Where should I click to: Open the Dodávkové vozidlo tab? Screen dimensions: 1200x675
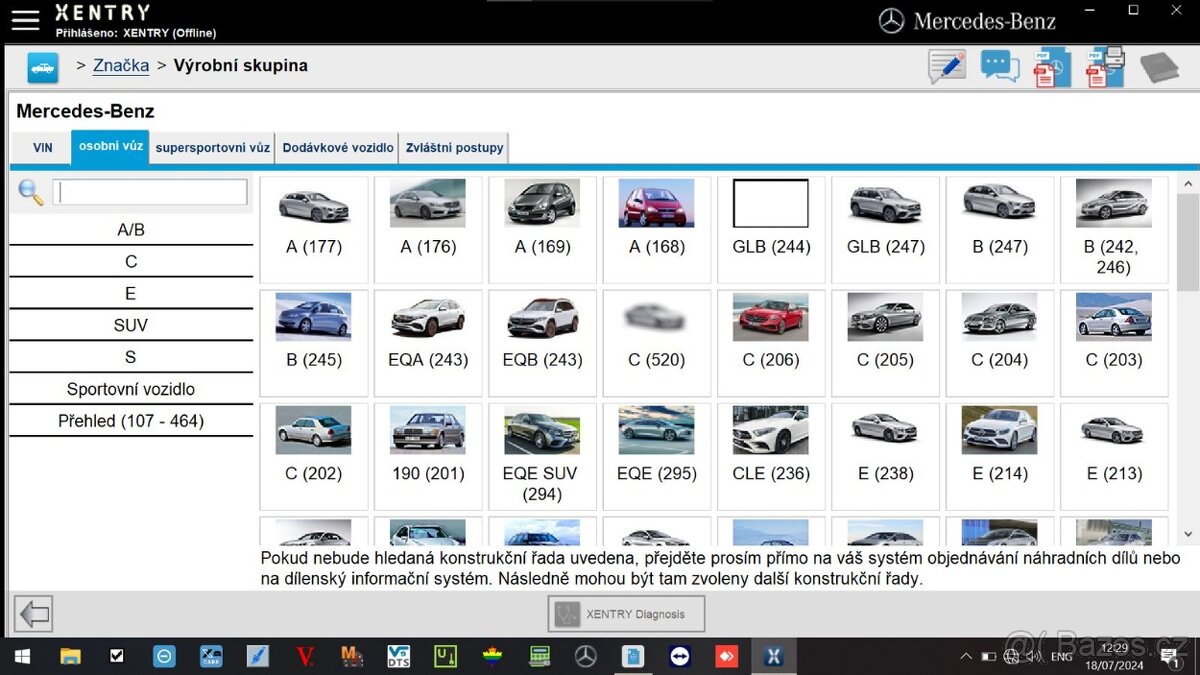point(337,147)
